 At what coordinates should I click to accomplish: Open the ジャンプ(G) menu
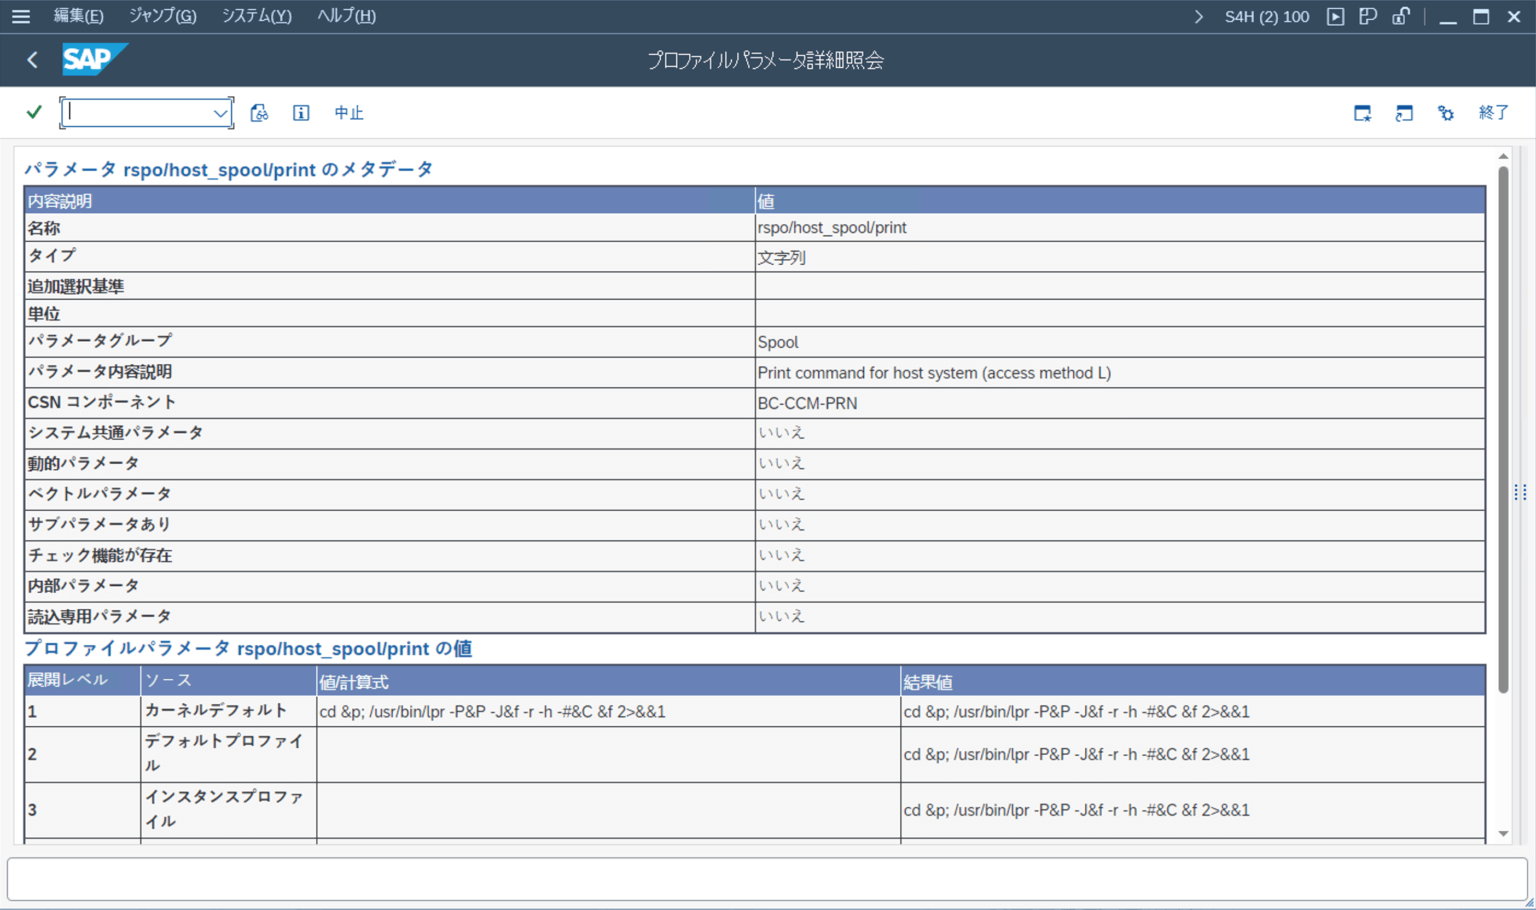[160, 15]
